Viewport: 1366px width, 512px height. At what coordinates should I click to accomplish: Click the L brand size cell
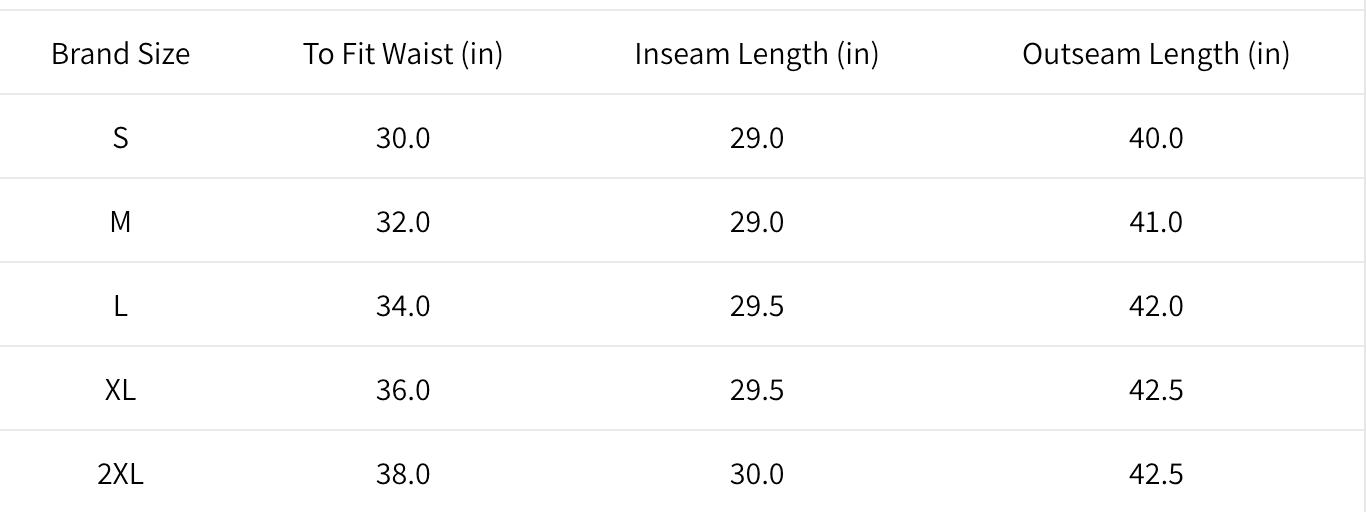(120, 305)
